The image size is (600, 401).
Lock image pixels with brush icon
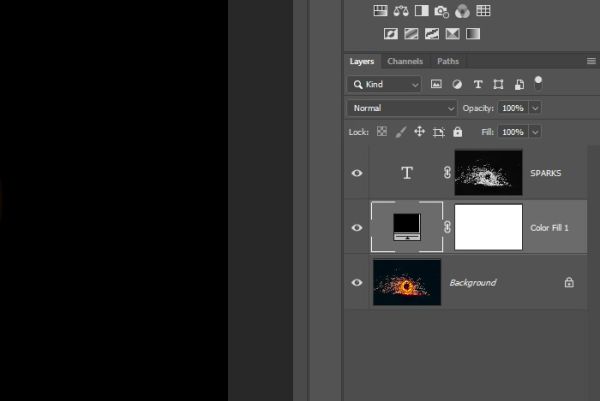[401, 132]
